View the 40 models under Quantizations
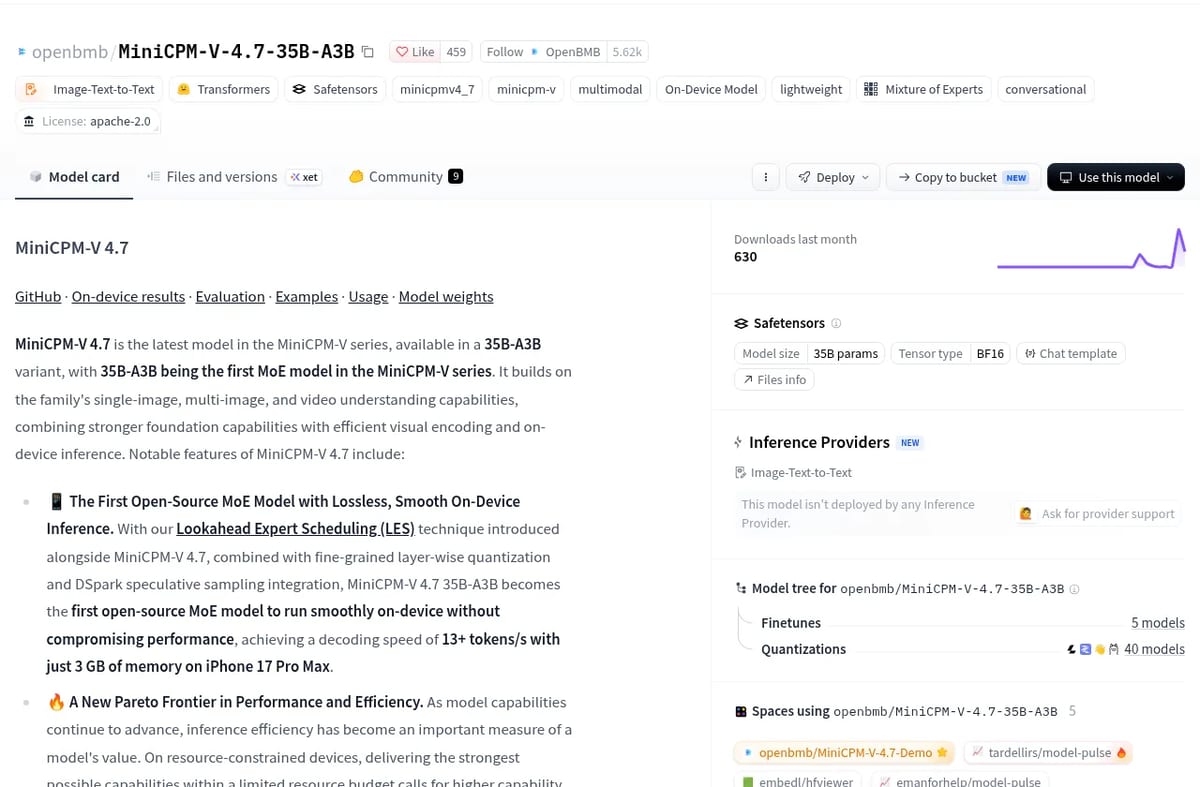Screen dimensions: 1200x787 (1154, 649)
